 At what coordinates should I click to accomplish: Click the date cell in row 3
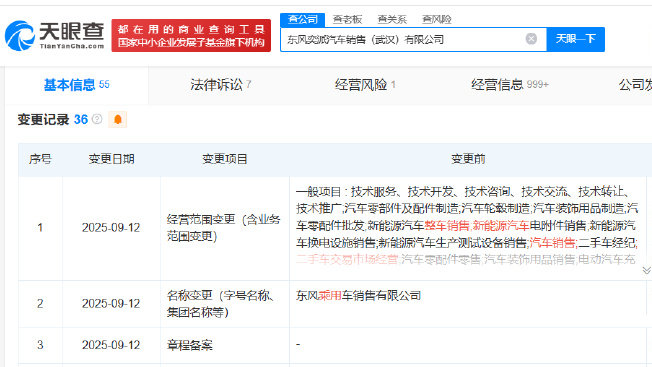pyautogui.click(x=111, y=345)
